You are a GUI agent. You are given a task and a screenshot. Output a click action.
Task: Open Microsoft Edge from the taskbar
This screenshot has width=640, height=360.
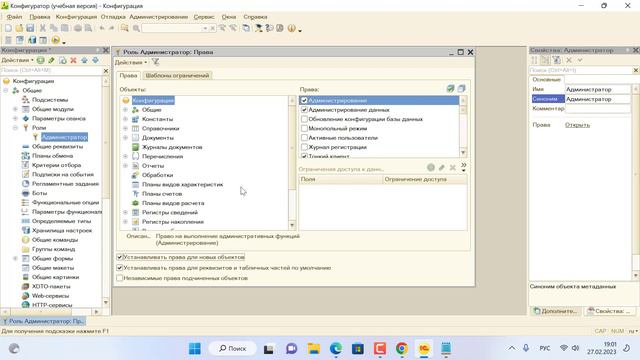pos(336,349)
